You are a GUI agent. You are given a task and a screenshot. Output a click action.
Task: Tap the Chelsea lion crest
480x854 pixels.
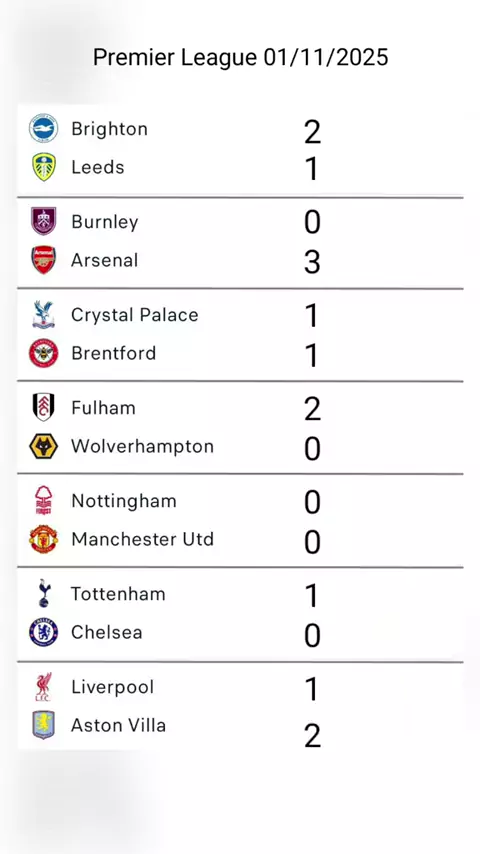(44, 632)
